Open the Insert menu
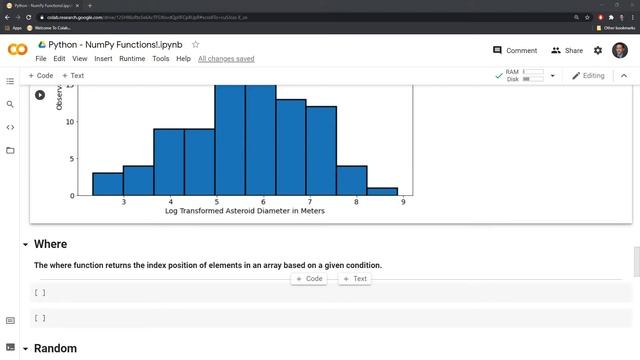640x360 pixels. 103,59
